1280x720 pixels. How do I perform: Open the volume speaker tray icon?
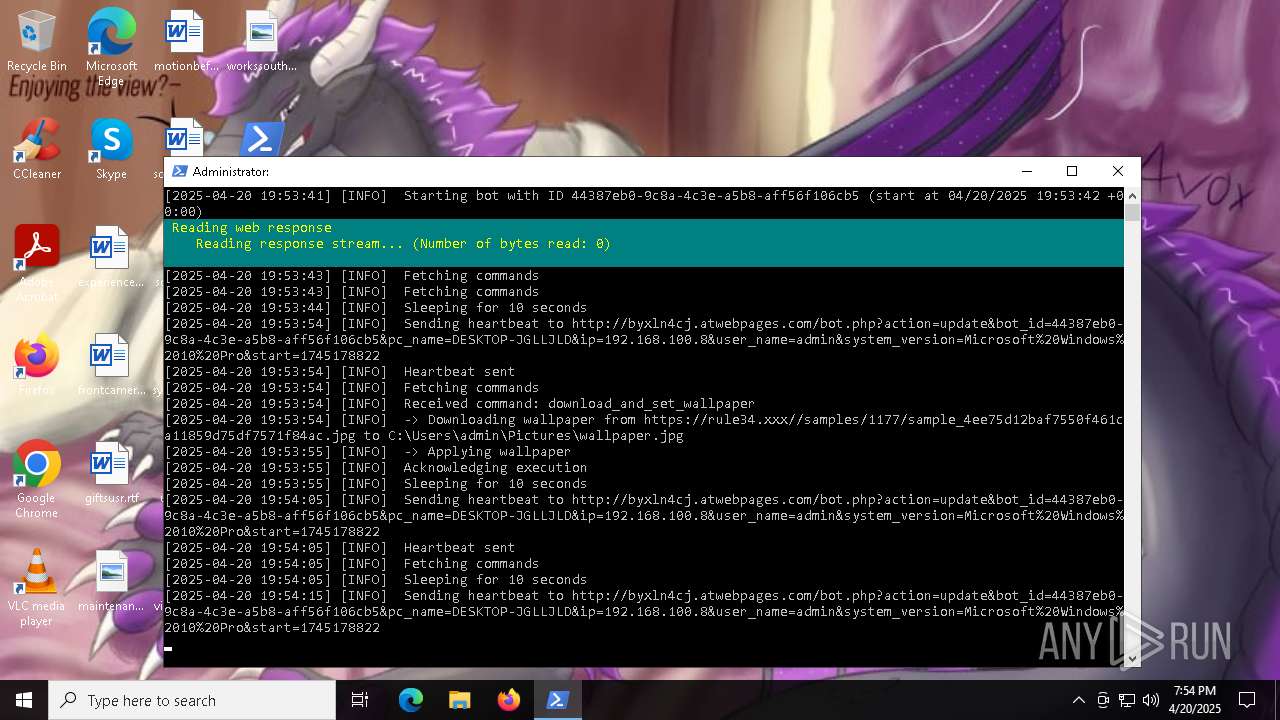pyautogui.click(x=1151, y=700)
